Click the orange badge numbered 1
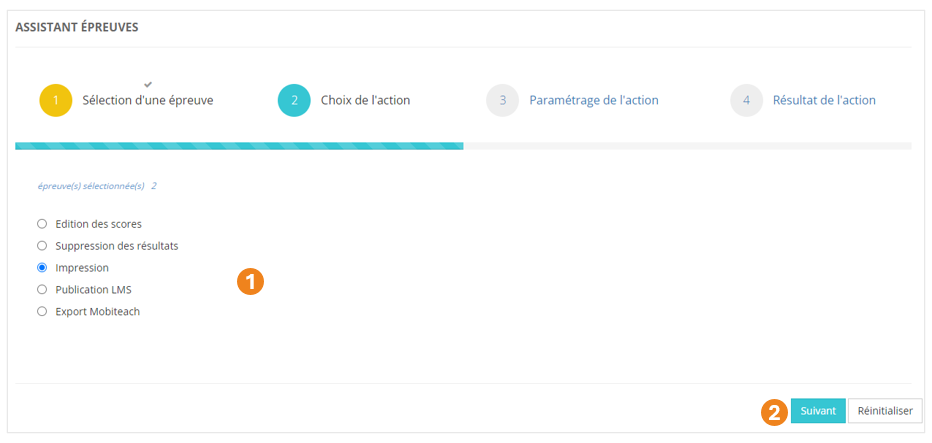 coord(250,282)
